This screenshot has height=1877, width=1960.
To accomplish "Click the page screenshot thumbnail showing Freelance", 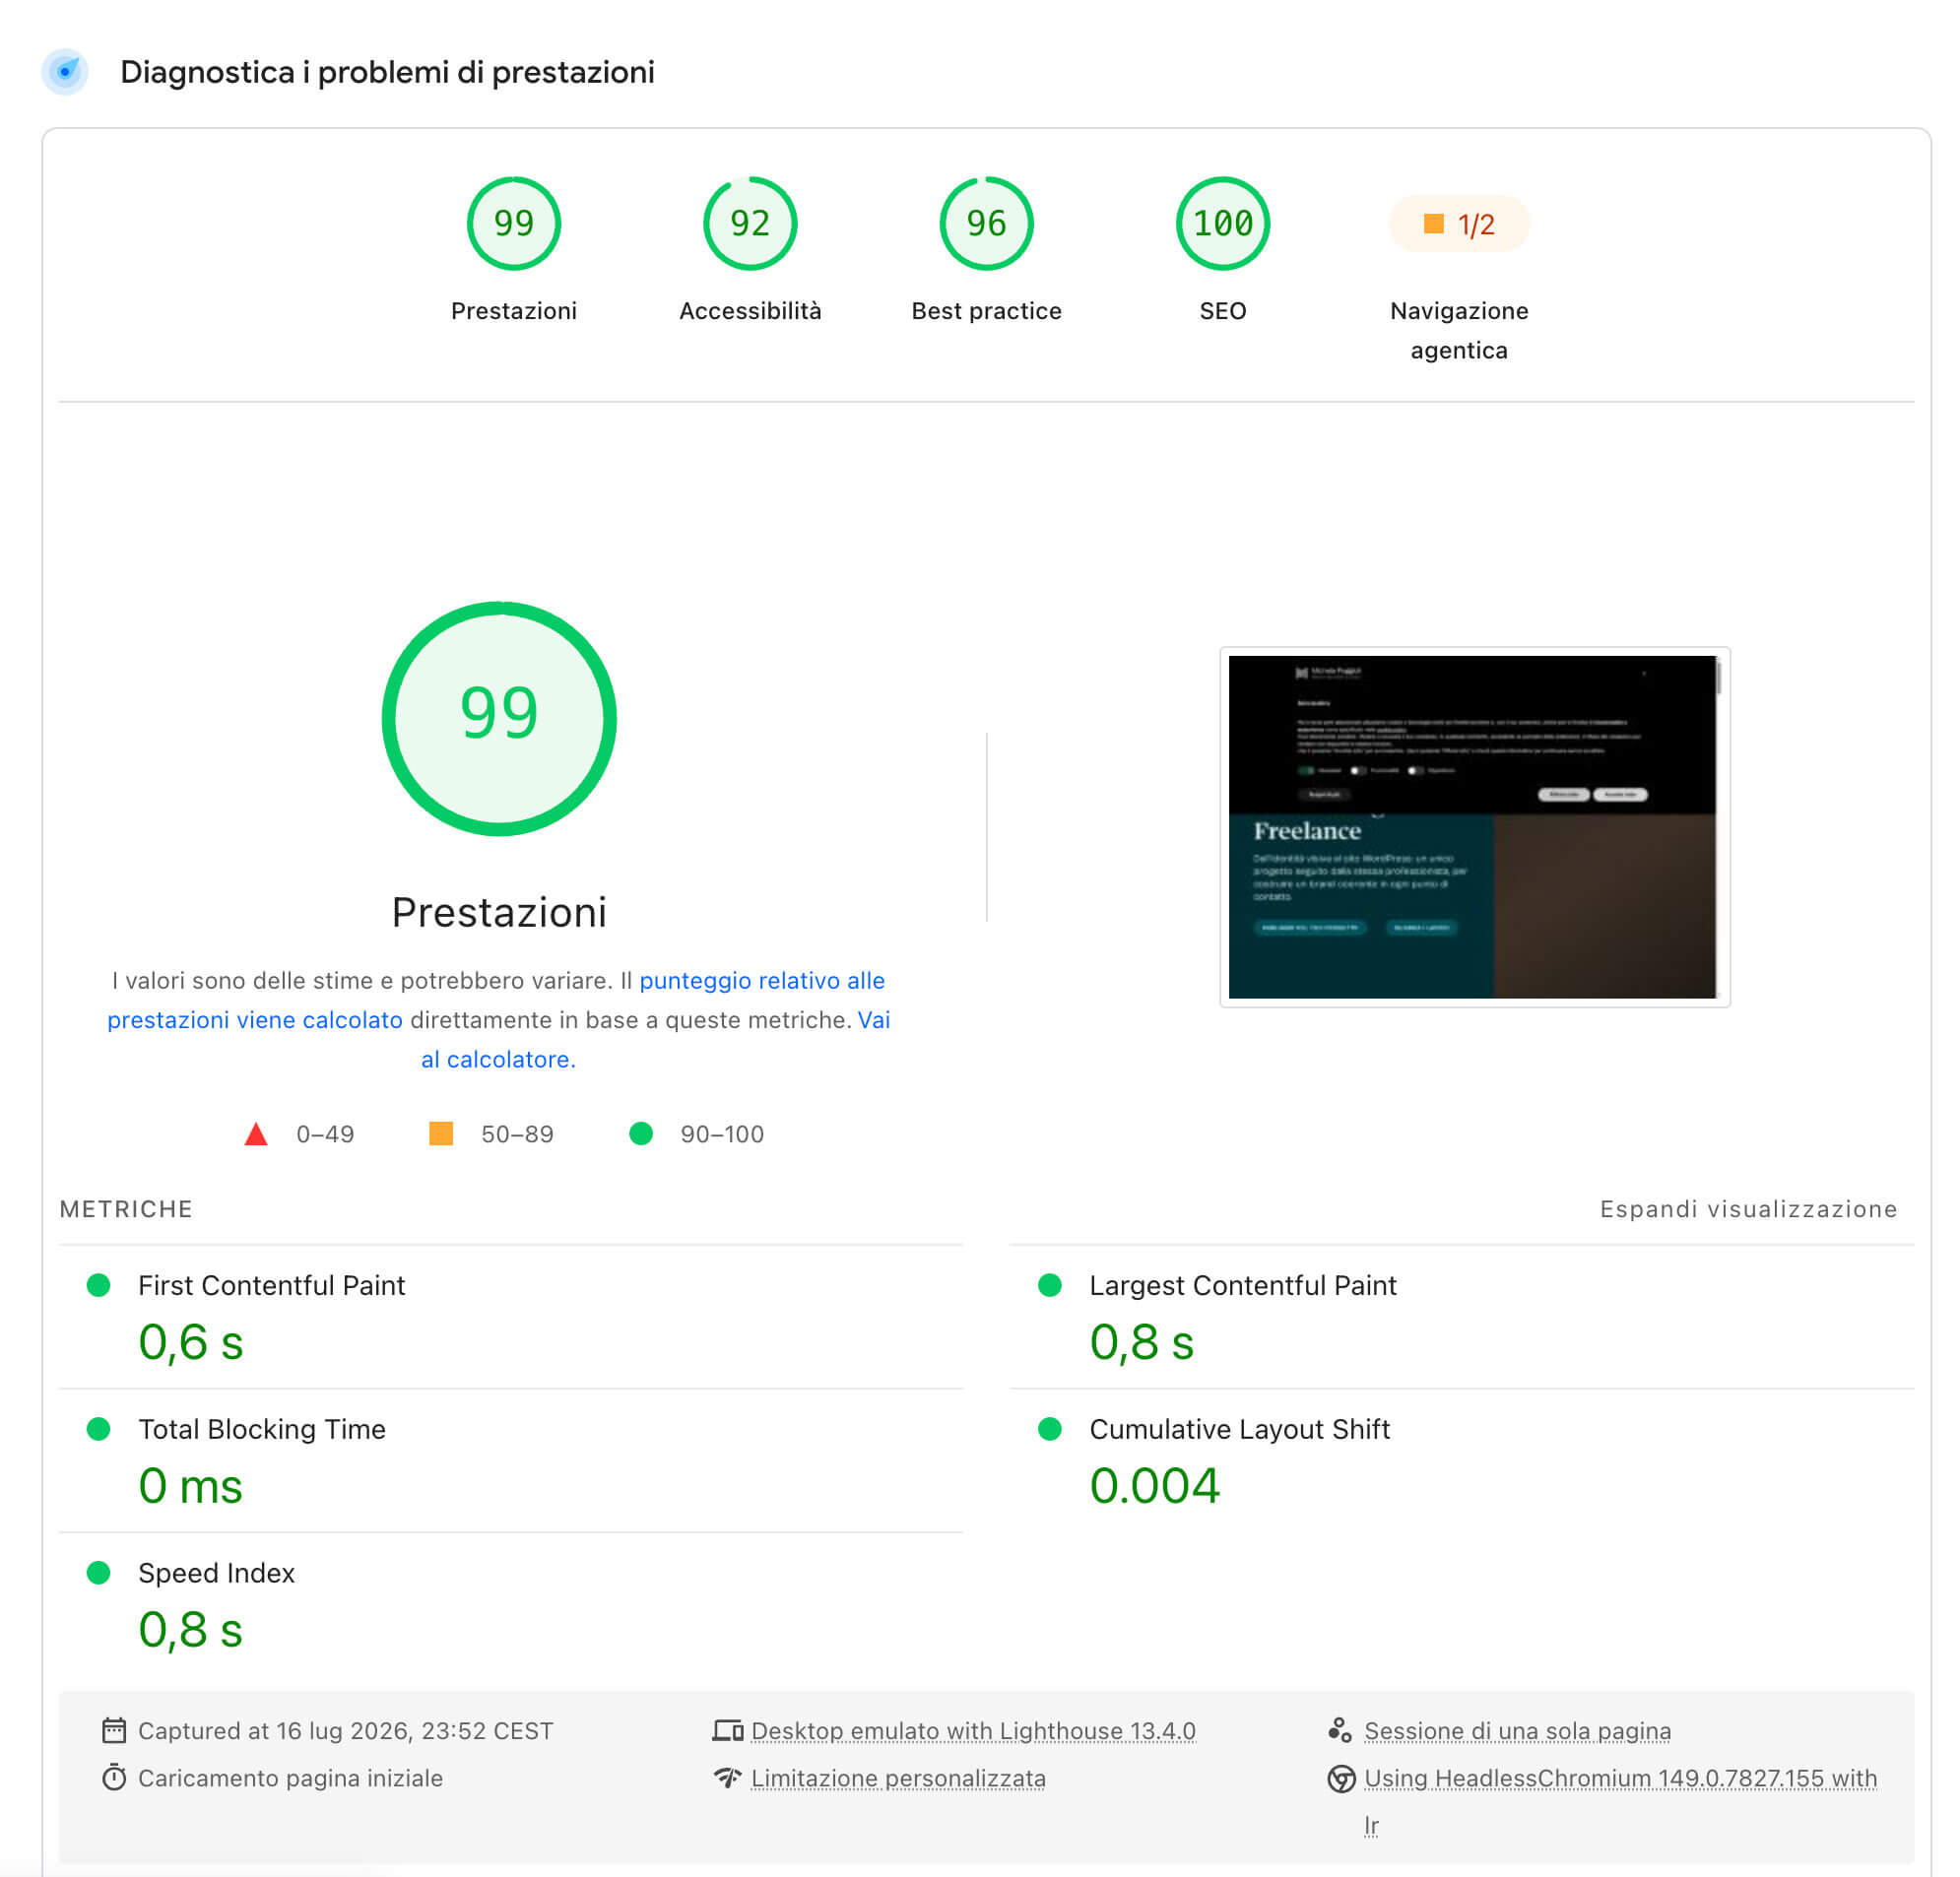I will tap(1474, 826).
